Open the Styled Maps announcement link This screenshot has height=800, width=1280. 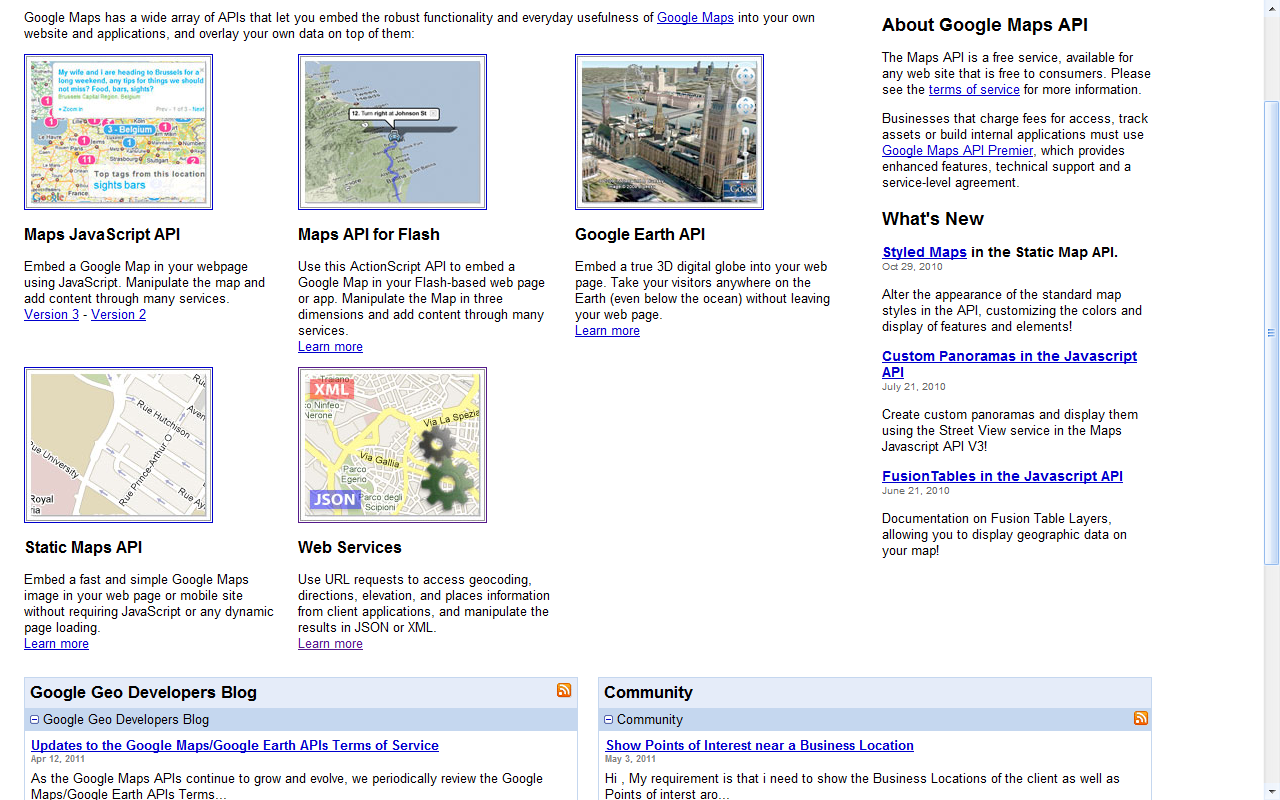pyautogui.click(x=924, y=252)
